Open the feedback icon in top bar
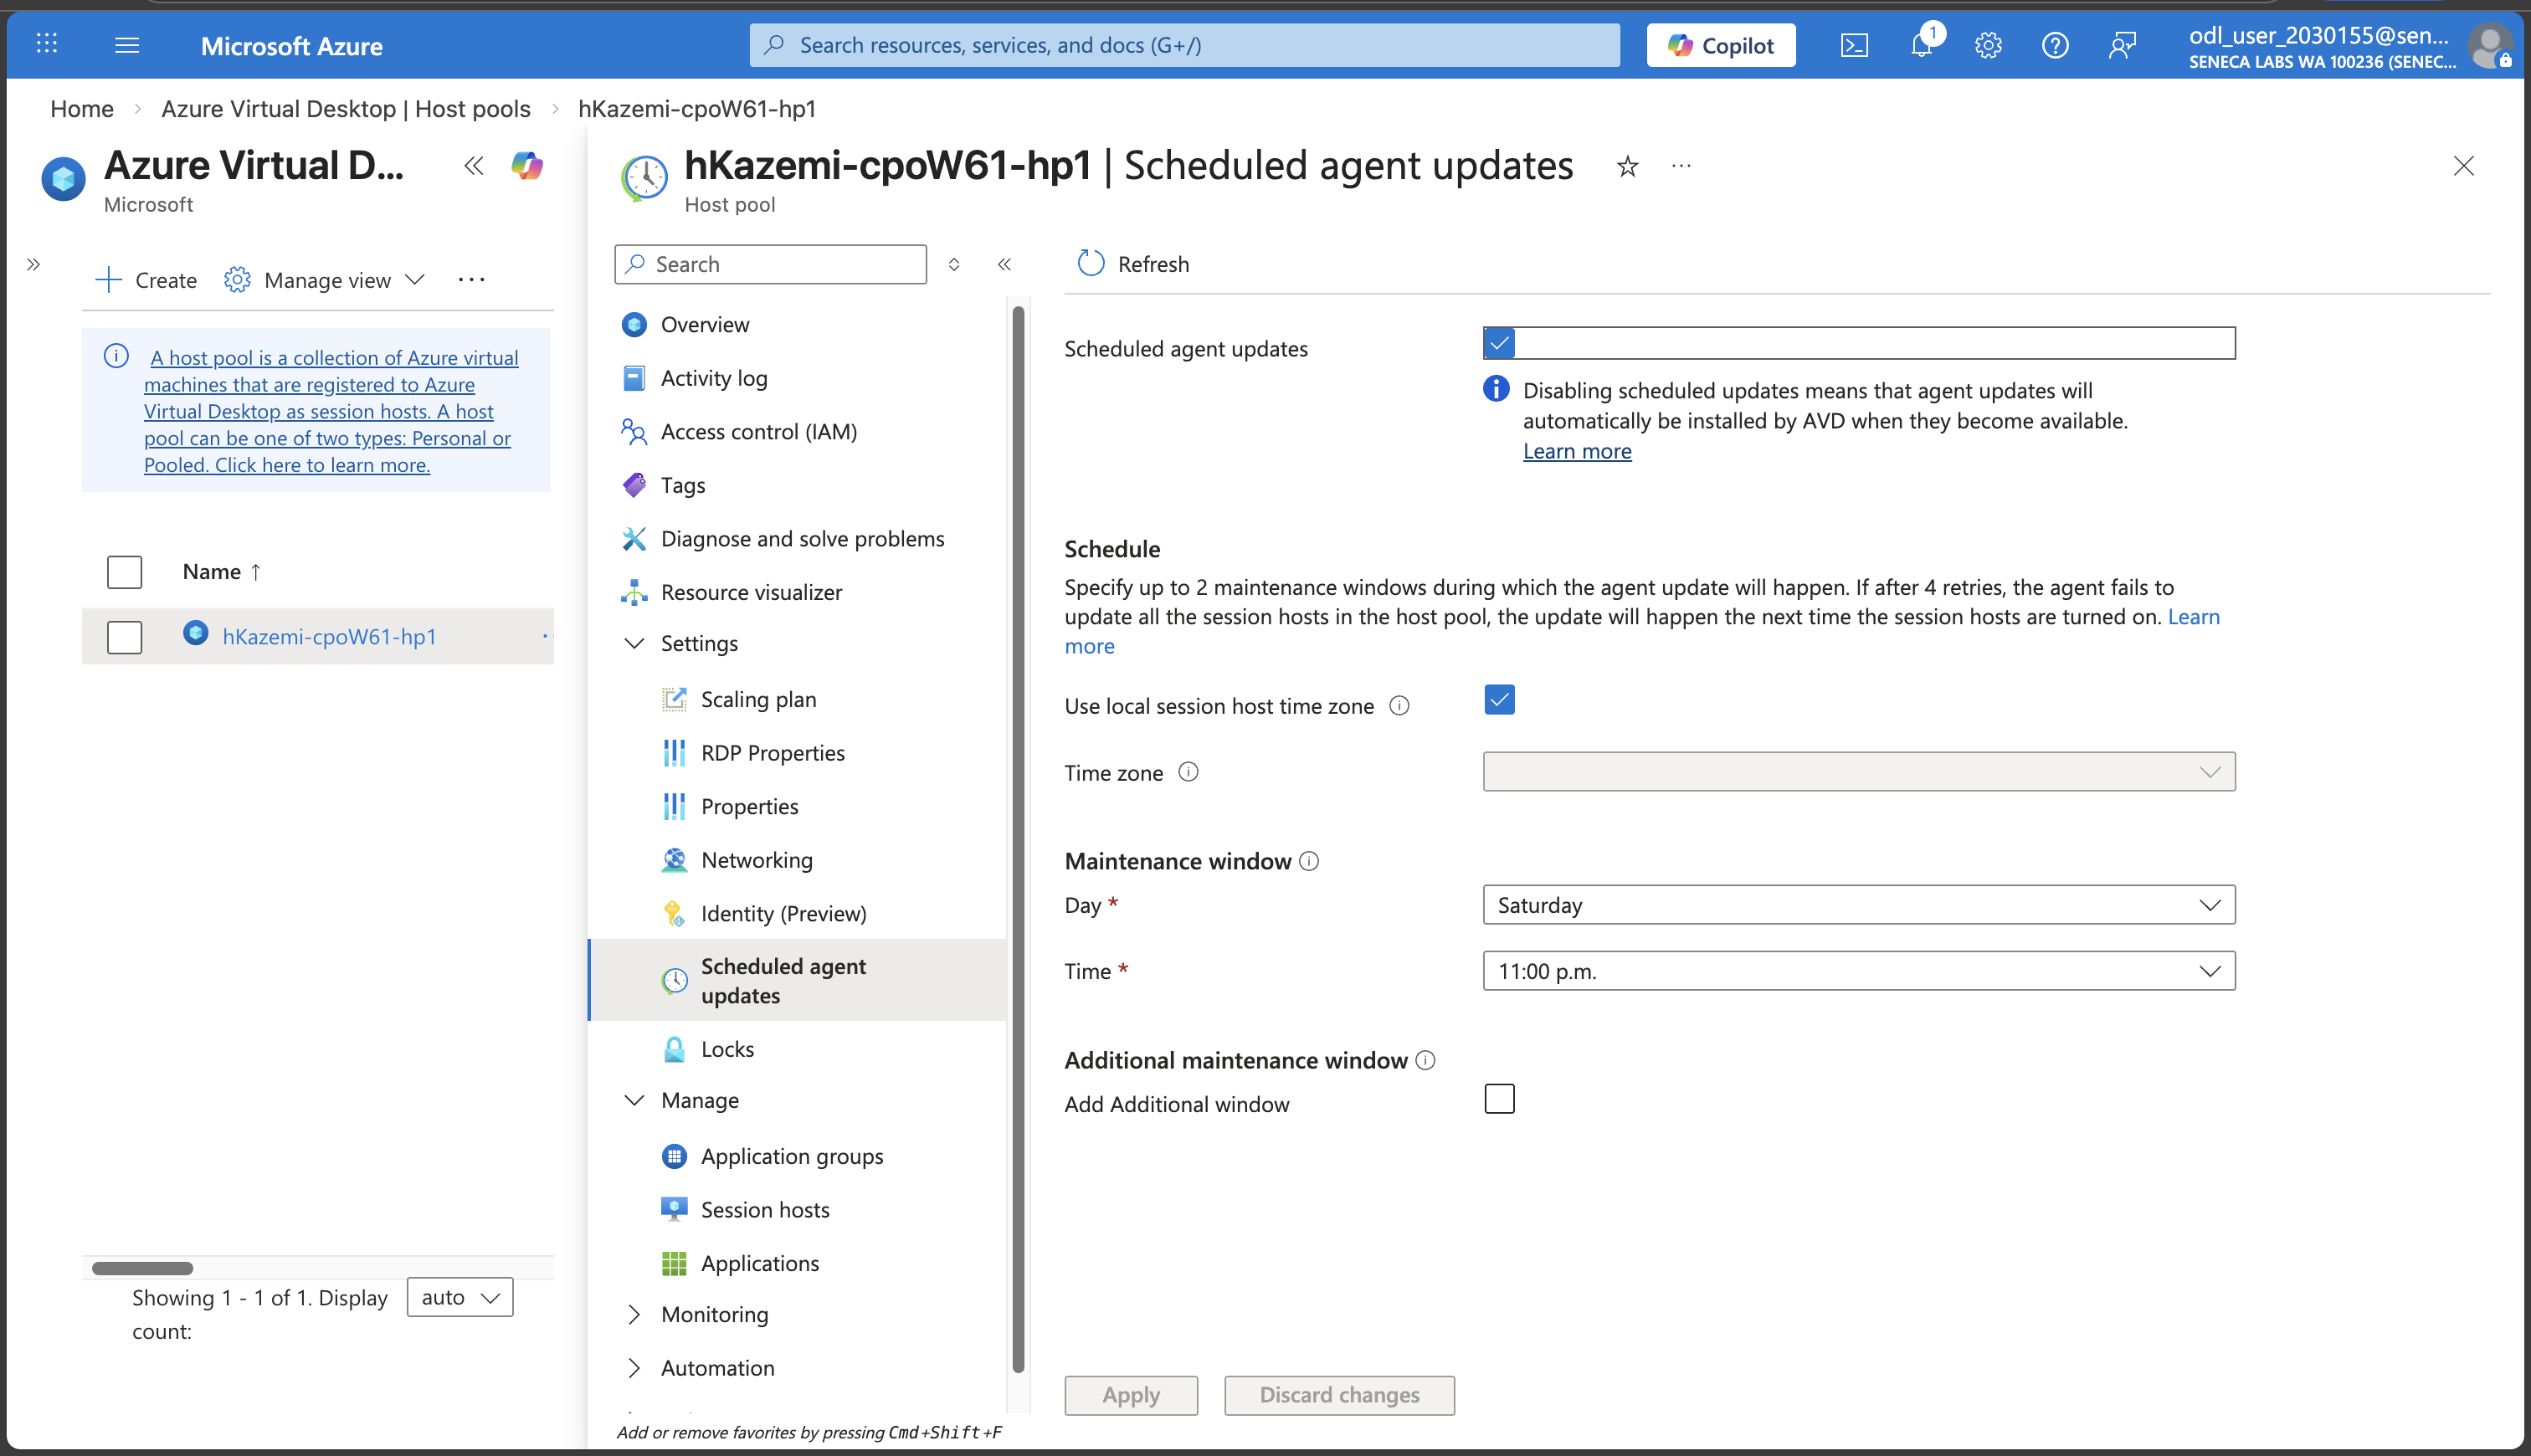The width and height of the screenshot is (2531, 1456). (x=2122, y=45)
